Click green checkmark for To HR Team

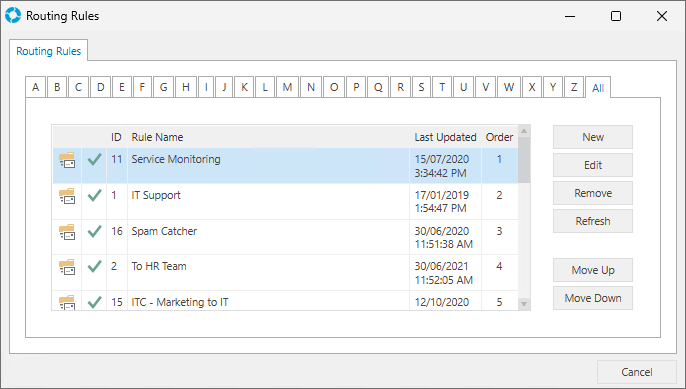click(94, 266)
